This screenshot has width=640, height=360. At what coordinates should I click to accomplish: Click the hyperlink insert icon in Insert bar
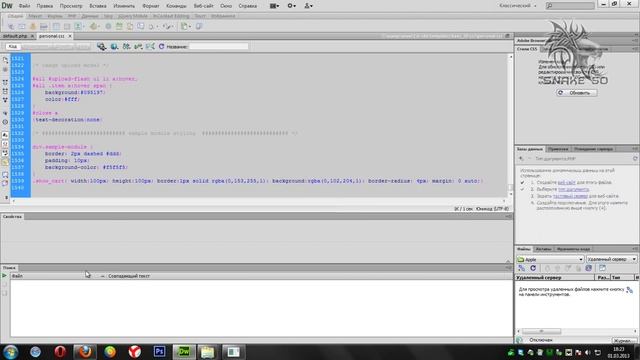(11, 27)
